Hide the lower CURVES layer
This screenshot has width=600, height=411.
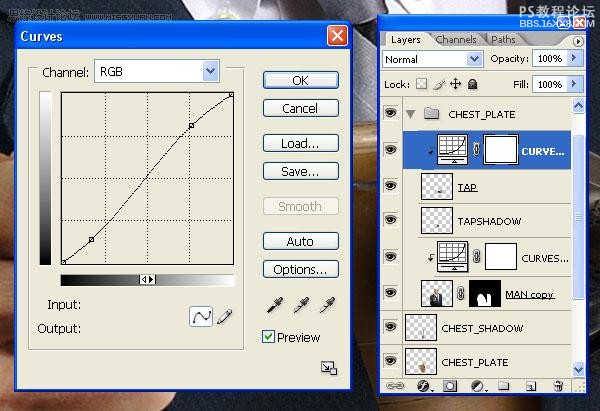pyautogui.click(x=391, y=256)
